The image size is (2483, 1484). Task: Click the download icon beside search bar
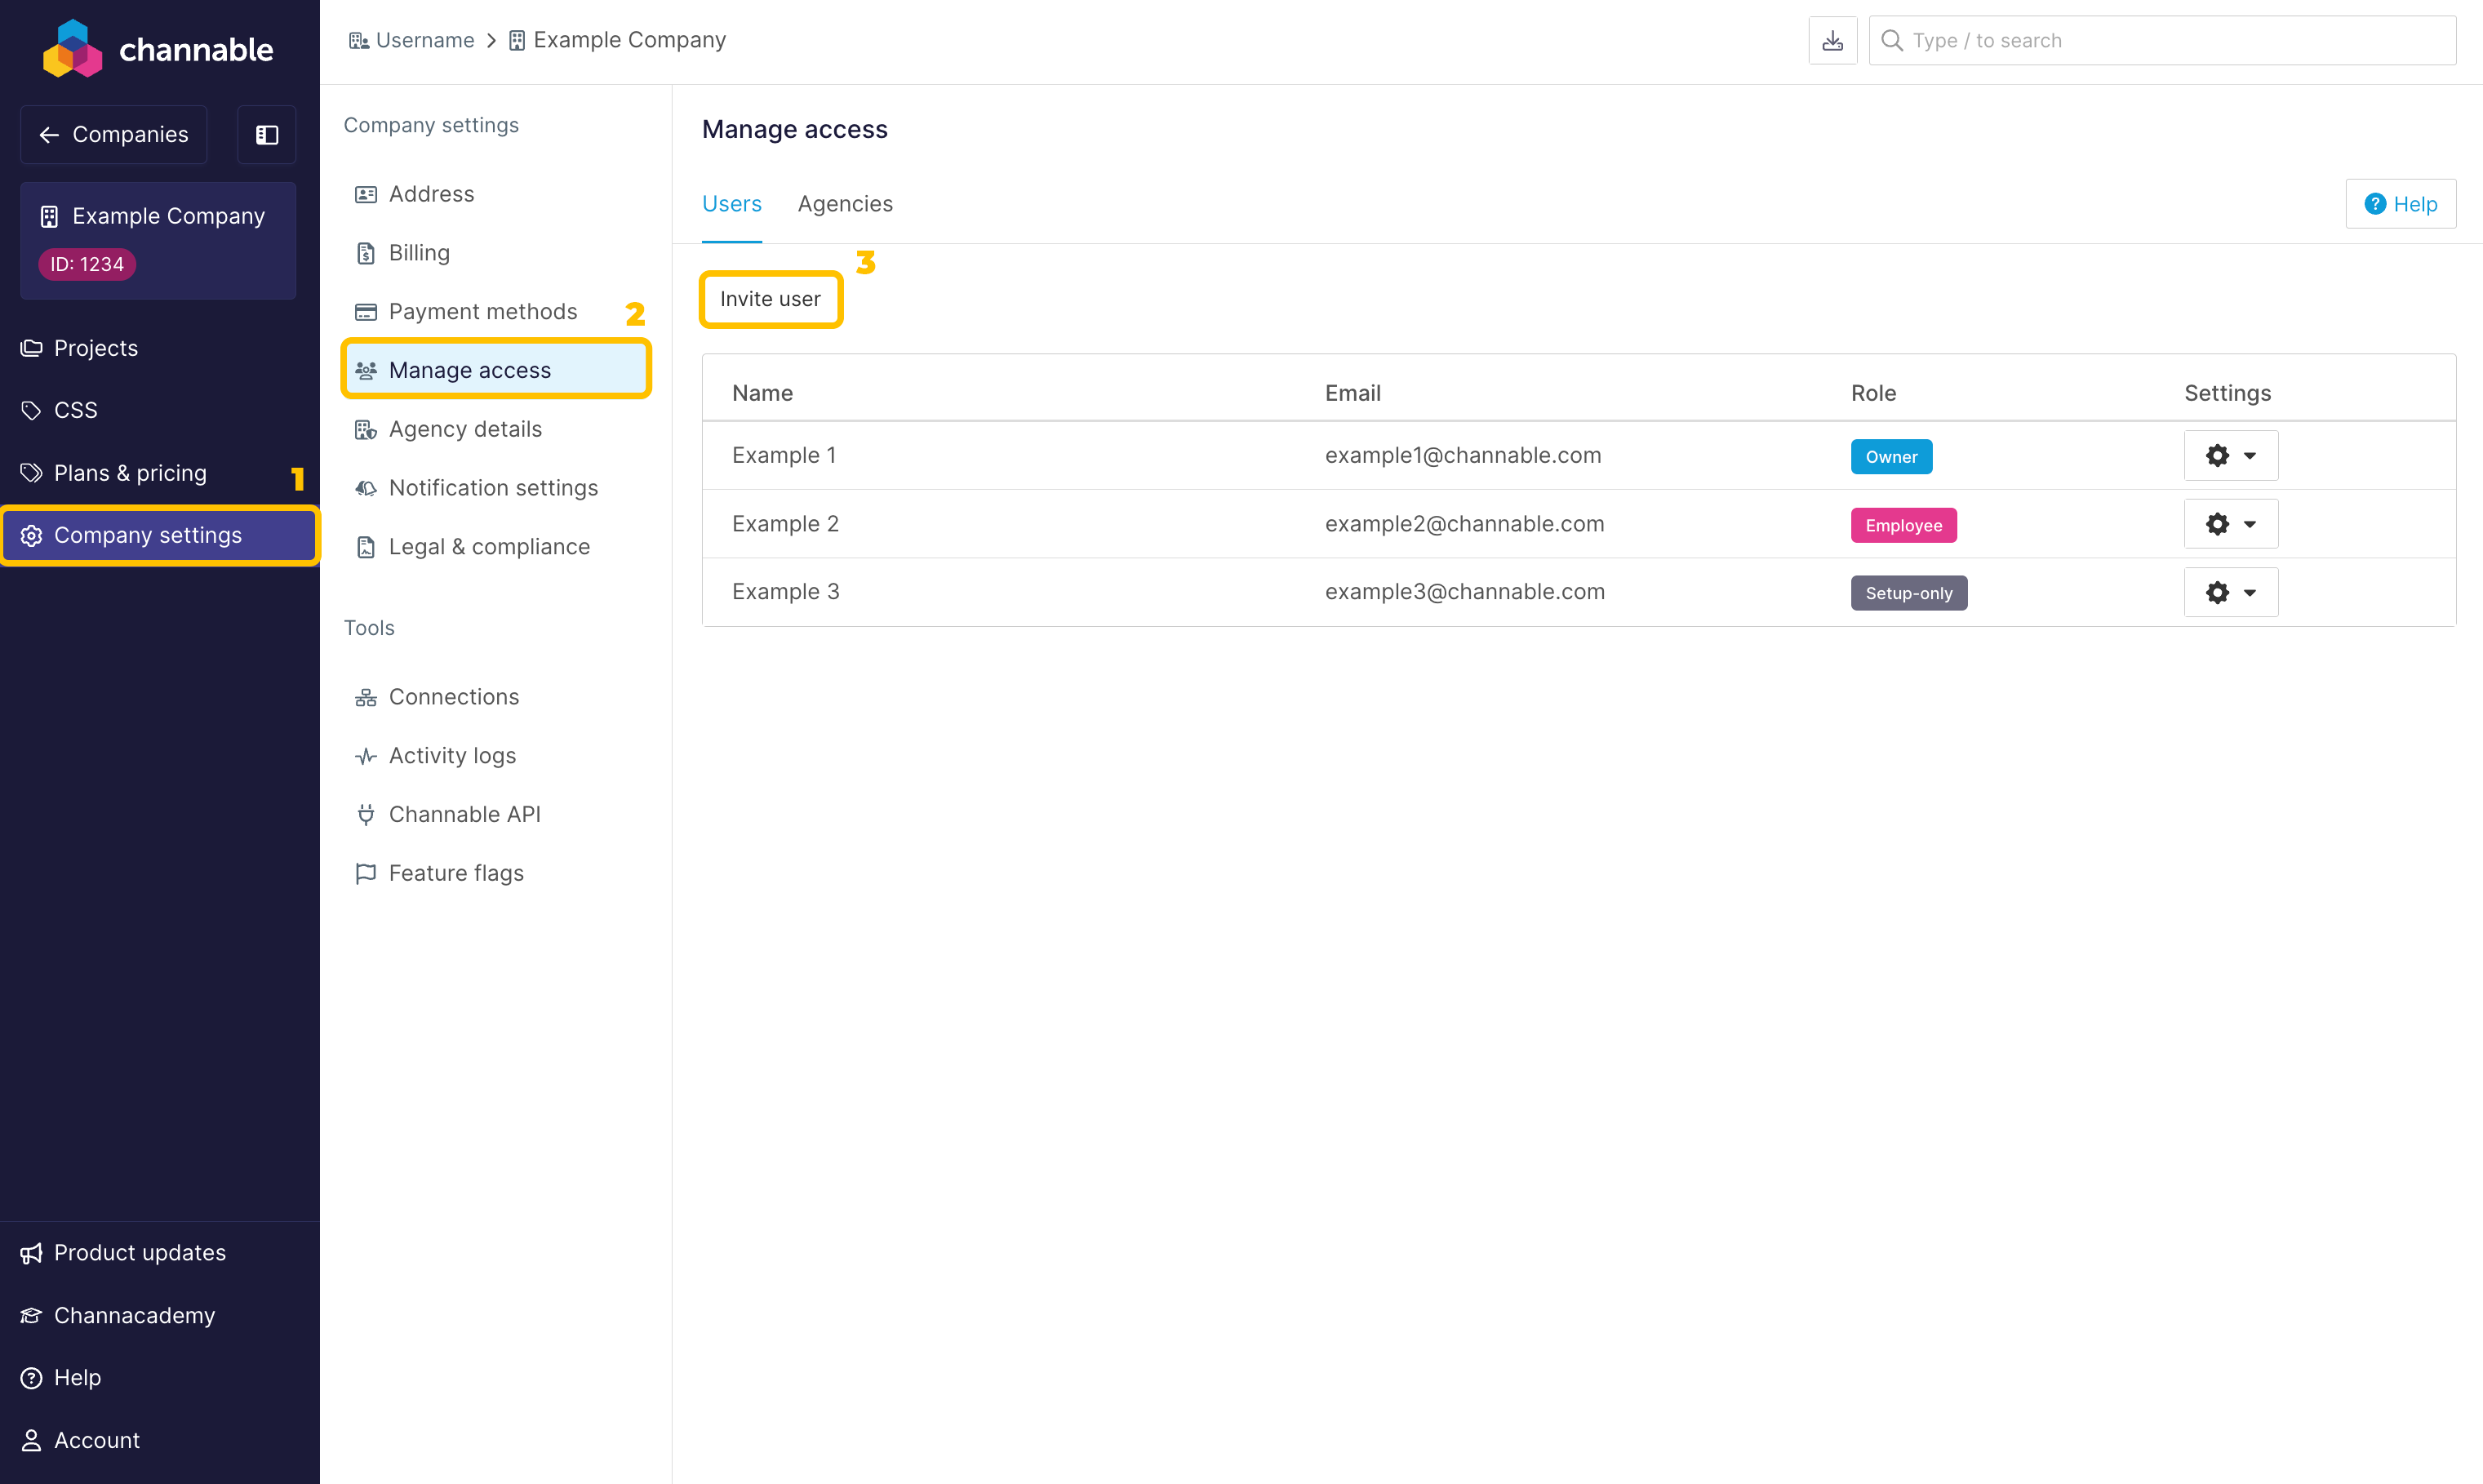(1832, 41)
